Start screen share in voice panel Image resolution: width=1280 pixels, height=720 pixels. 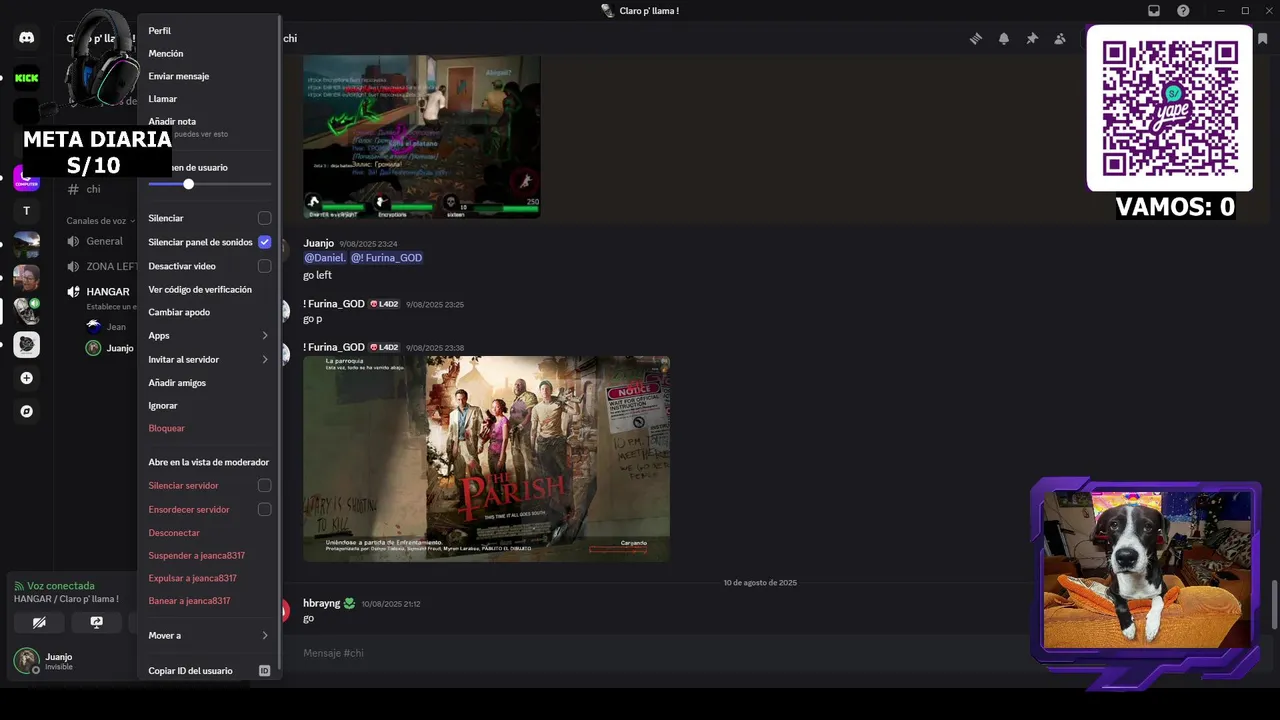point(96,622)
